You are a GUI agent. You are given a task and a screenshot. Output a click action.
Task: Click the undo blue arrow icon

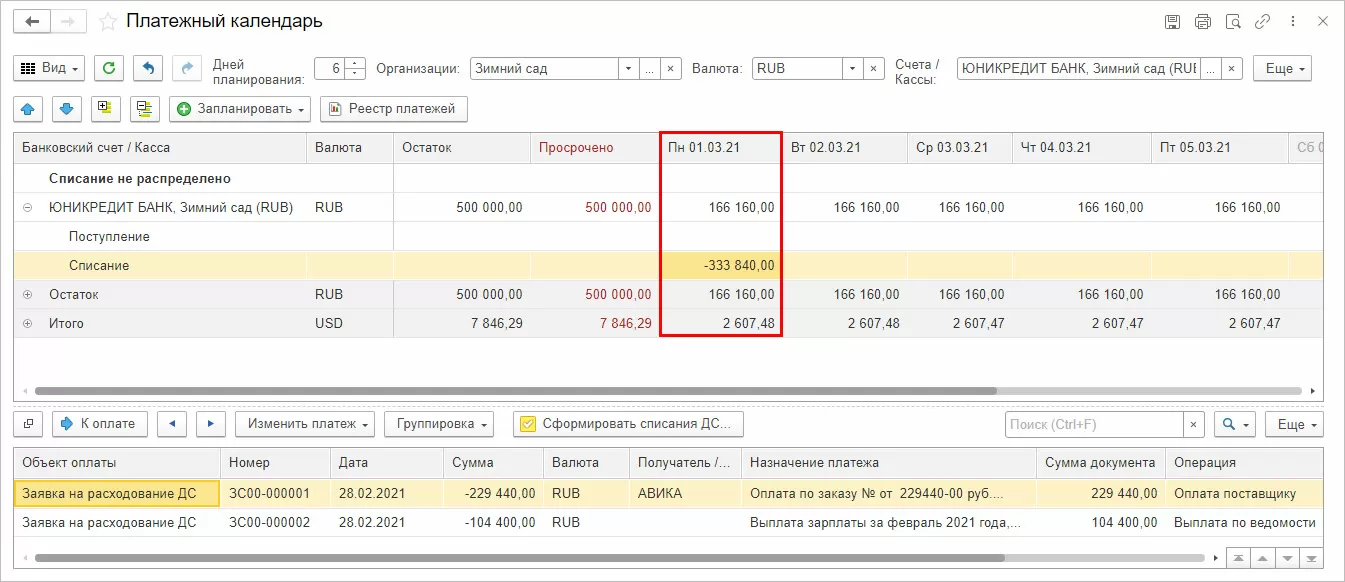point(148,68)
